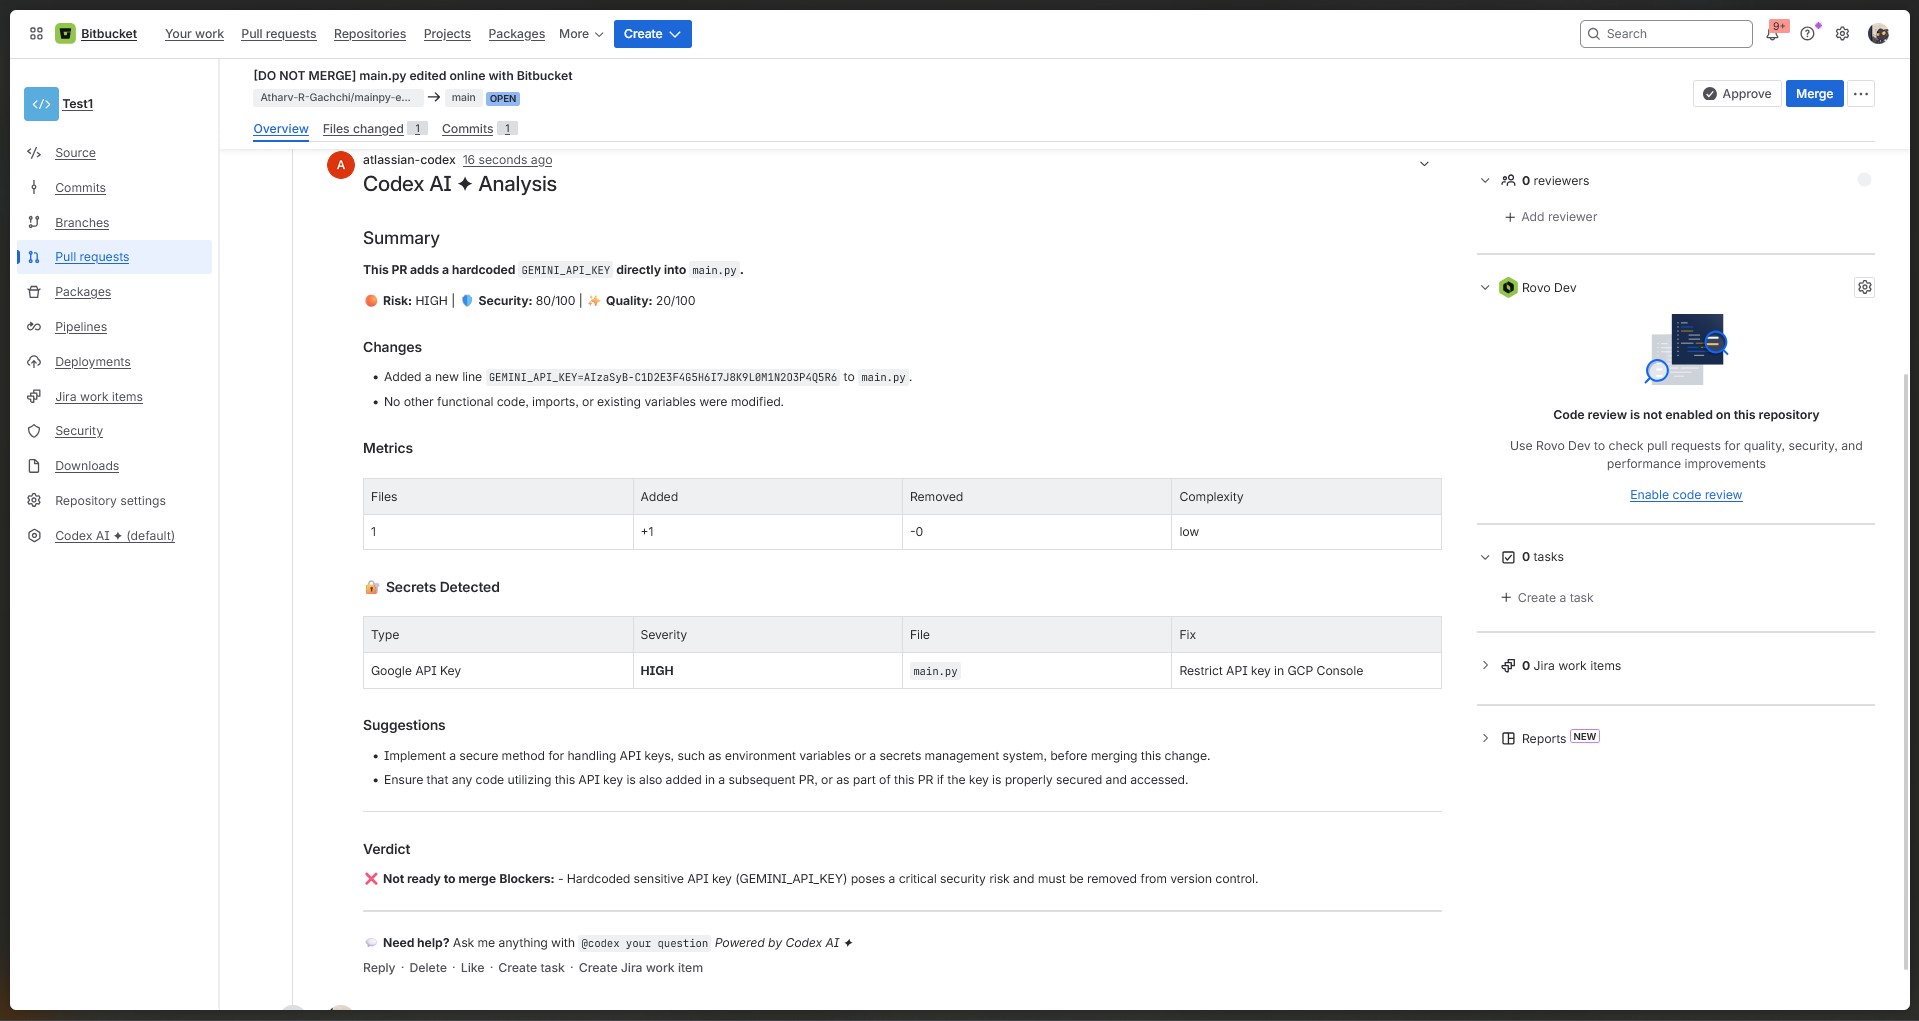Image resolution: width=1919 pixels, height=1021 pixels.
Task: Click the main destination branch chip
Action: (463, 98)
